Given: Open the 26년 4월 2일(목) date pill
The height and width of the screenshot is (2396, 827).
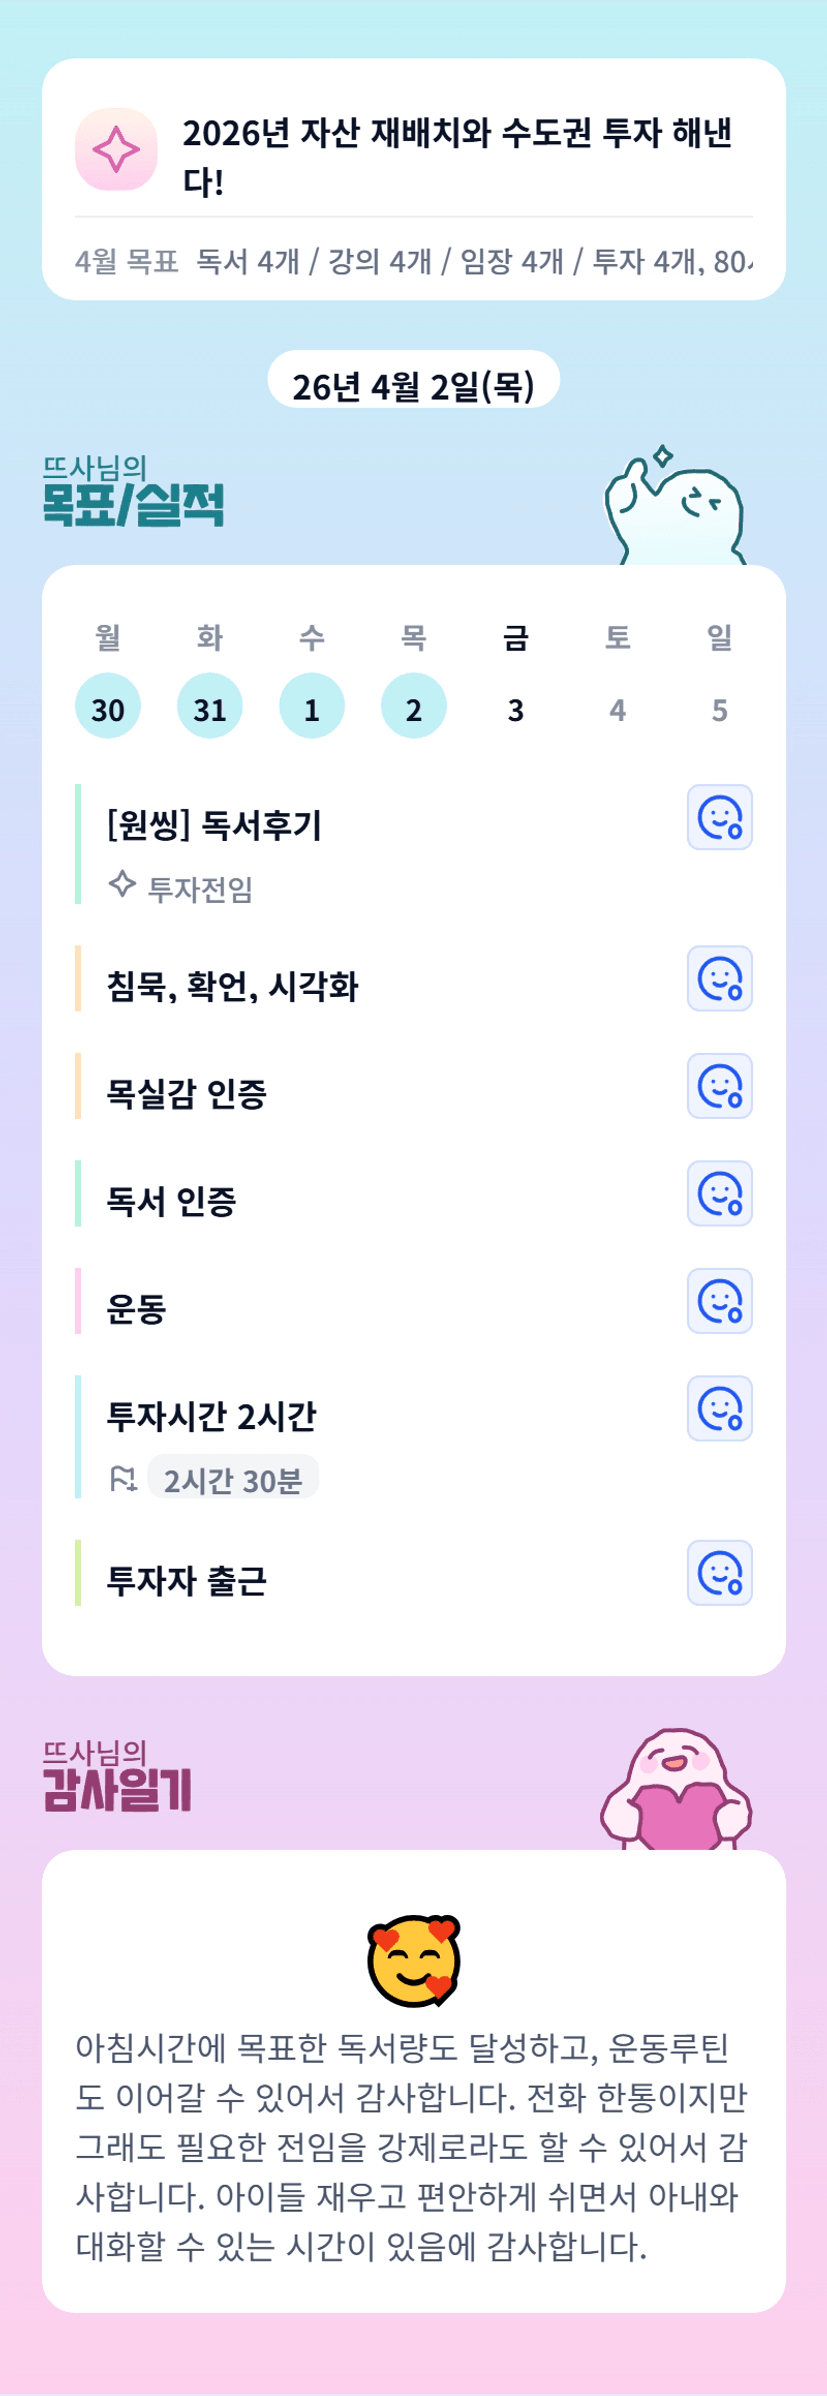Looking at the screenshot, I should 413,386.
